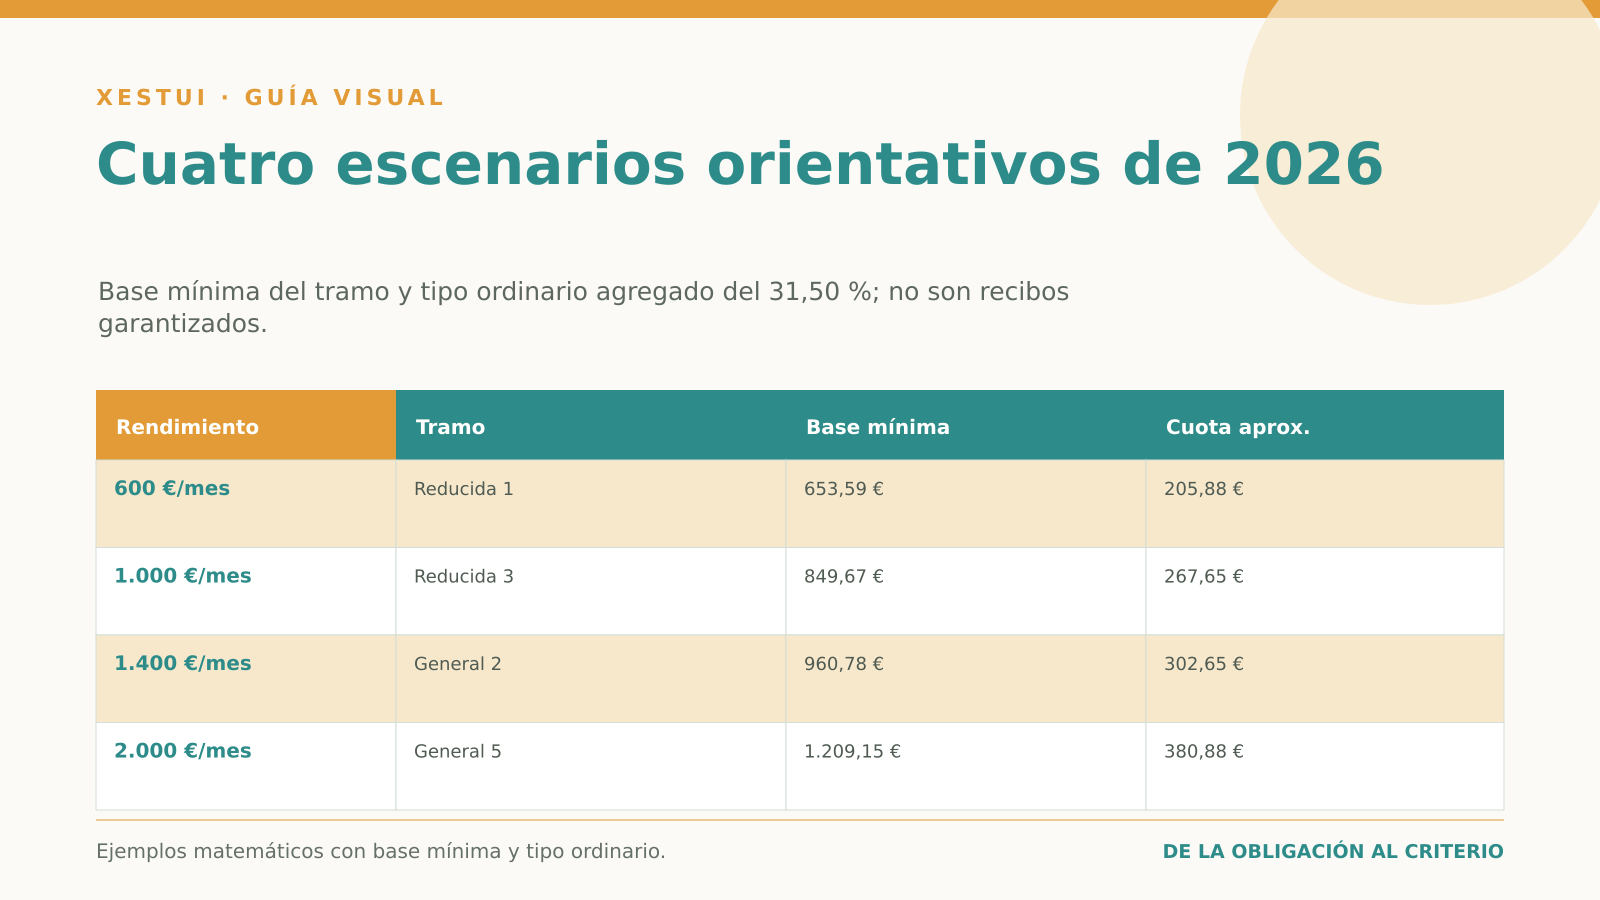Click the '849,67 €' base value
Viewport: 1600px width, 900px height.
[x=844, y=577]
